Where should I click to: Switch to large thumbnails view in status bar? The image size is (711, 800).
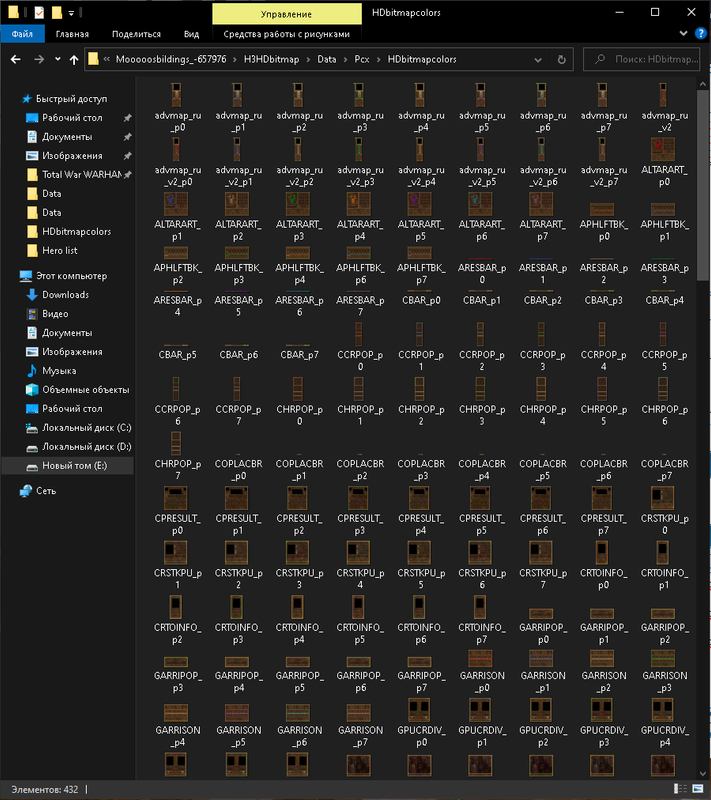click(697, 789)
